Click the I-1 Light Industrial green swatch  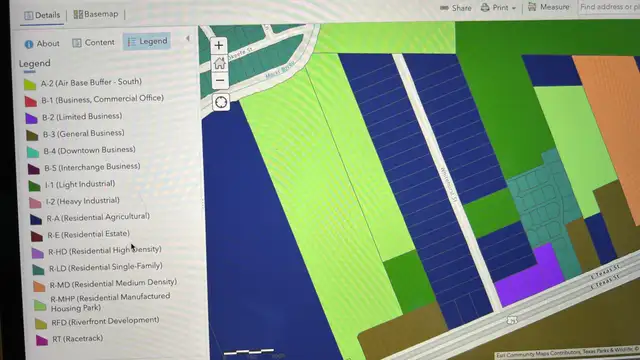tap(34, 186)
